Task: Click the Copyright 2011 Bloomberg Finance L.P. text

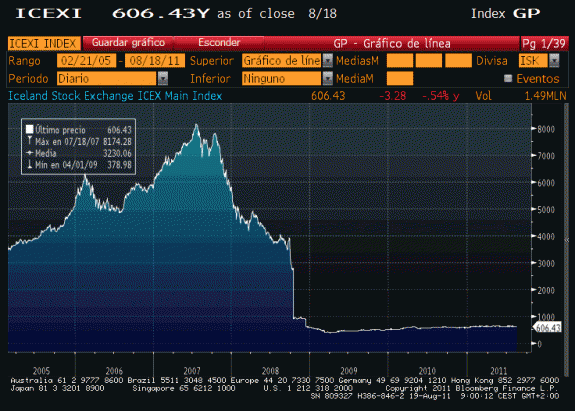Action: [x=472, y=388]
